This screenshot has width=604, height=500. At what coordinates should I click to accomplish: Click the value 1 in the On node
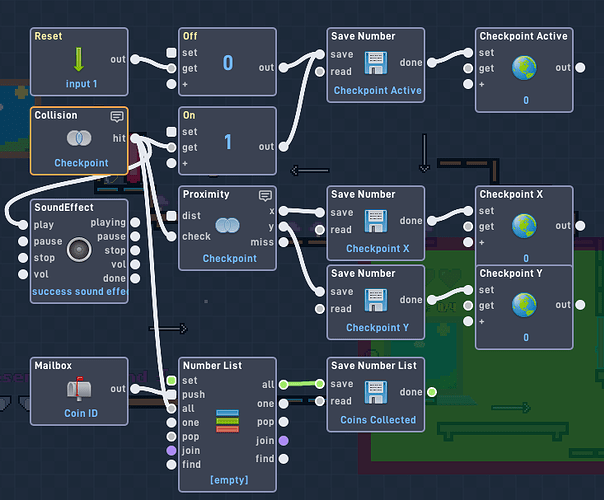point(228,142)
